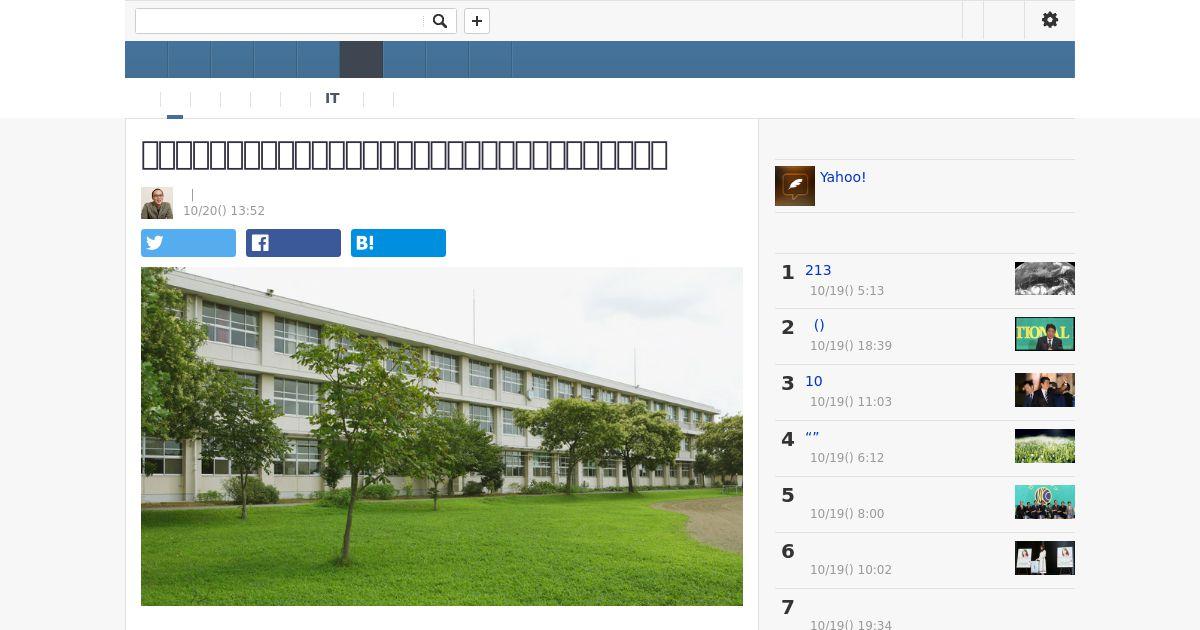Click thumbnail of ranking item 5
Screen dimensions: 1200x630
1045,502
